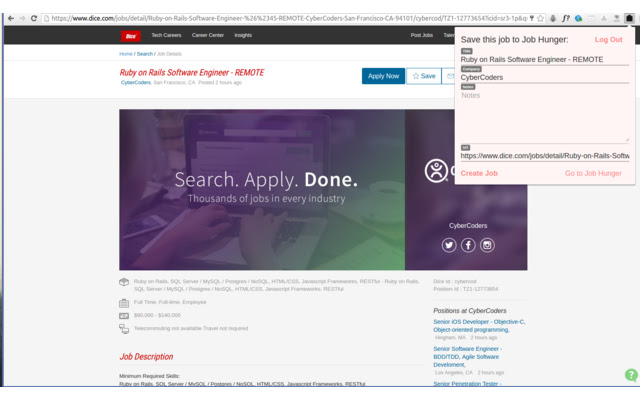The image size is (640, 400).
Task: Open CyberCoders Twitter icon
Action: point(449,245)
